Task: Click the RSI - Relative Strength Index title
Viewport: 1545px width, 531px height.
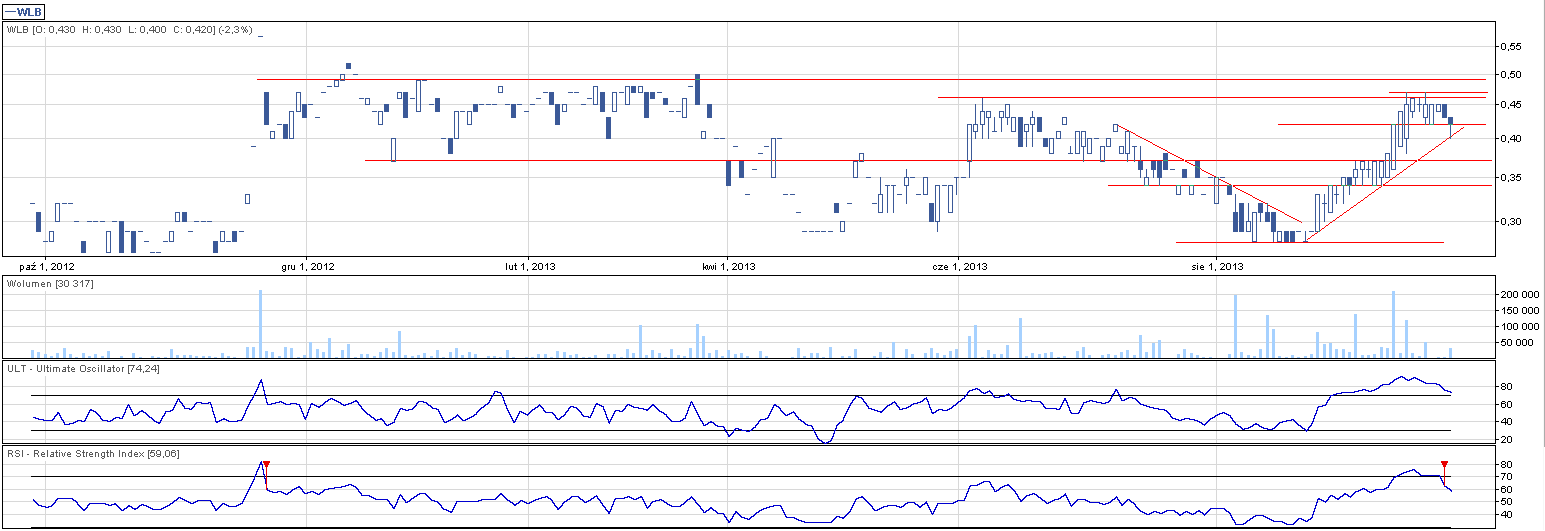Action: tap(93, 454)
